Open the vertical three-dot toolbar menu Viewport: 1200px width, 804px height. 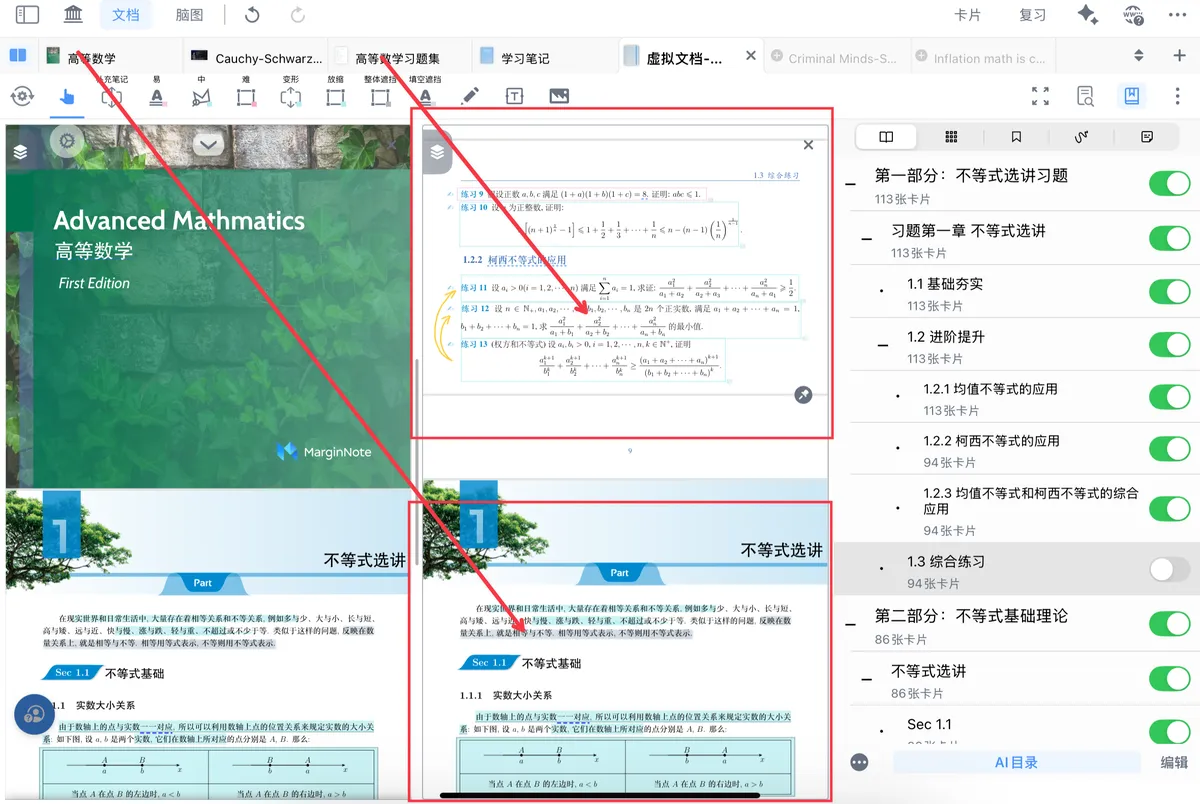pos(1177,96)
